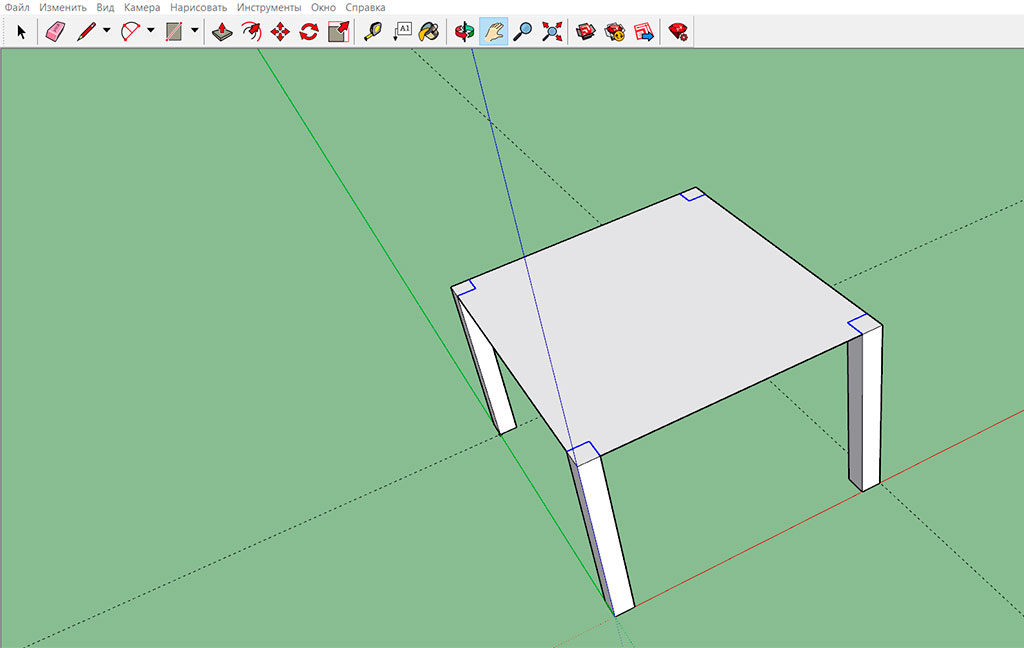Open the Rectangle tool dropdown arrow

[194, 31]
